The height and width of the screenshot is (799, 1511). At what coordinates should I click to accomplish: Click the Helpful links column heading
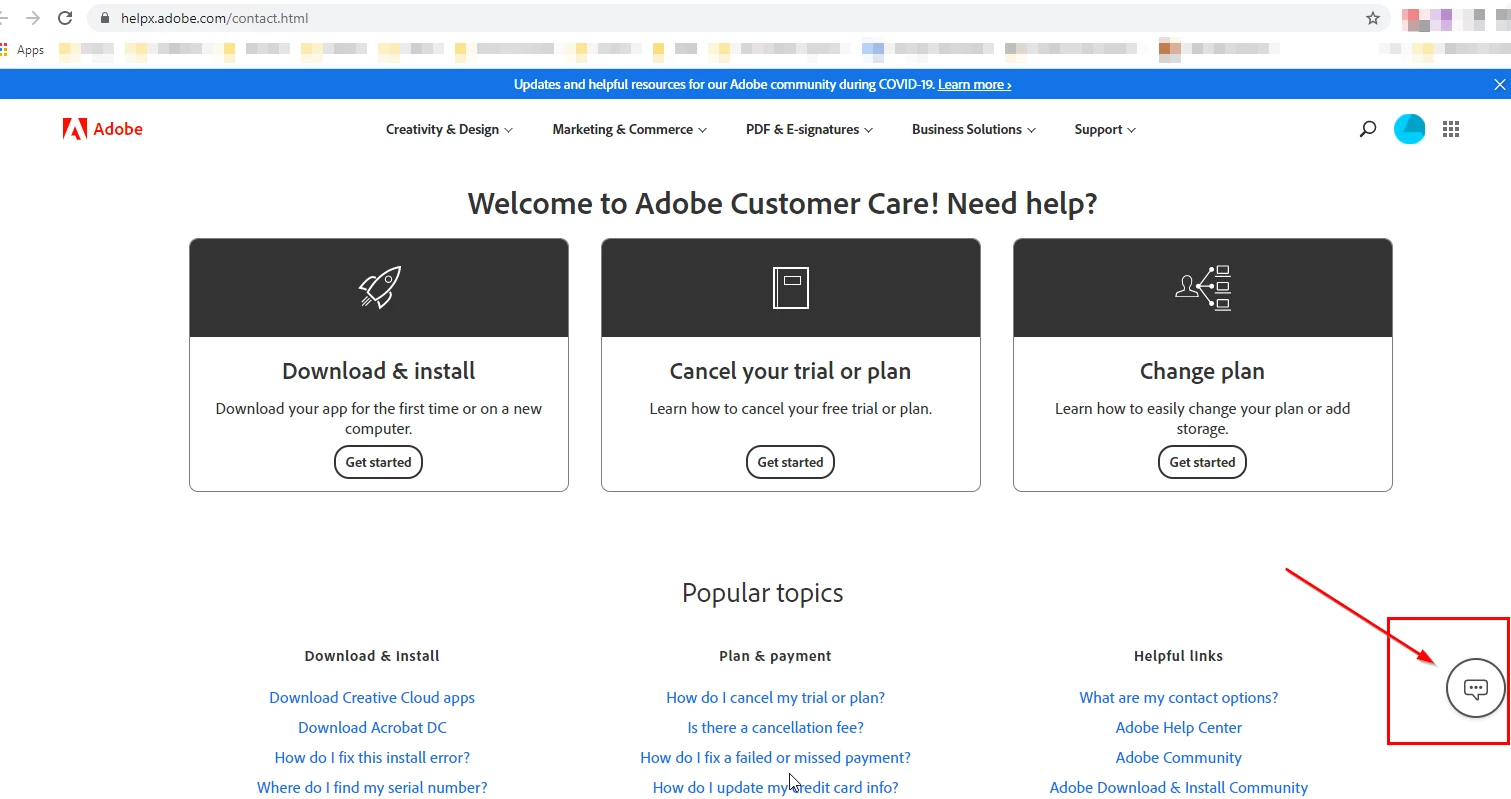1178,656
